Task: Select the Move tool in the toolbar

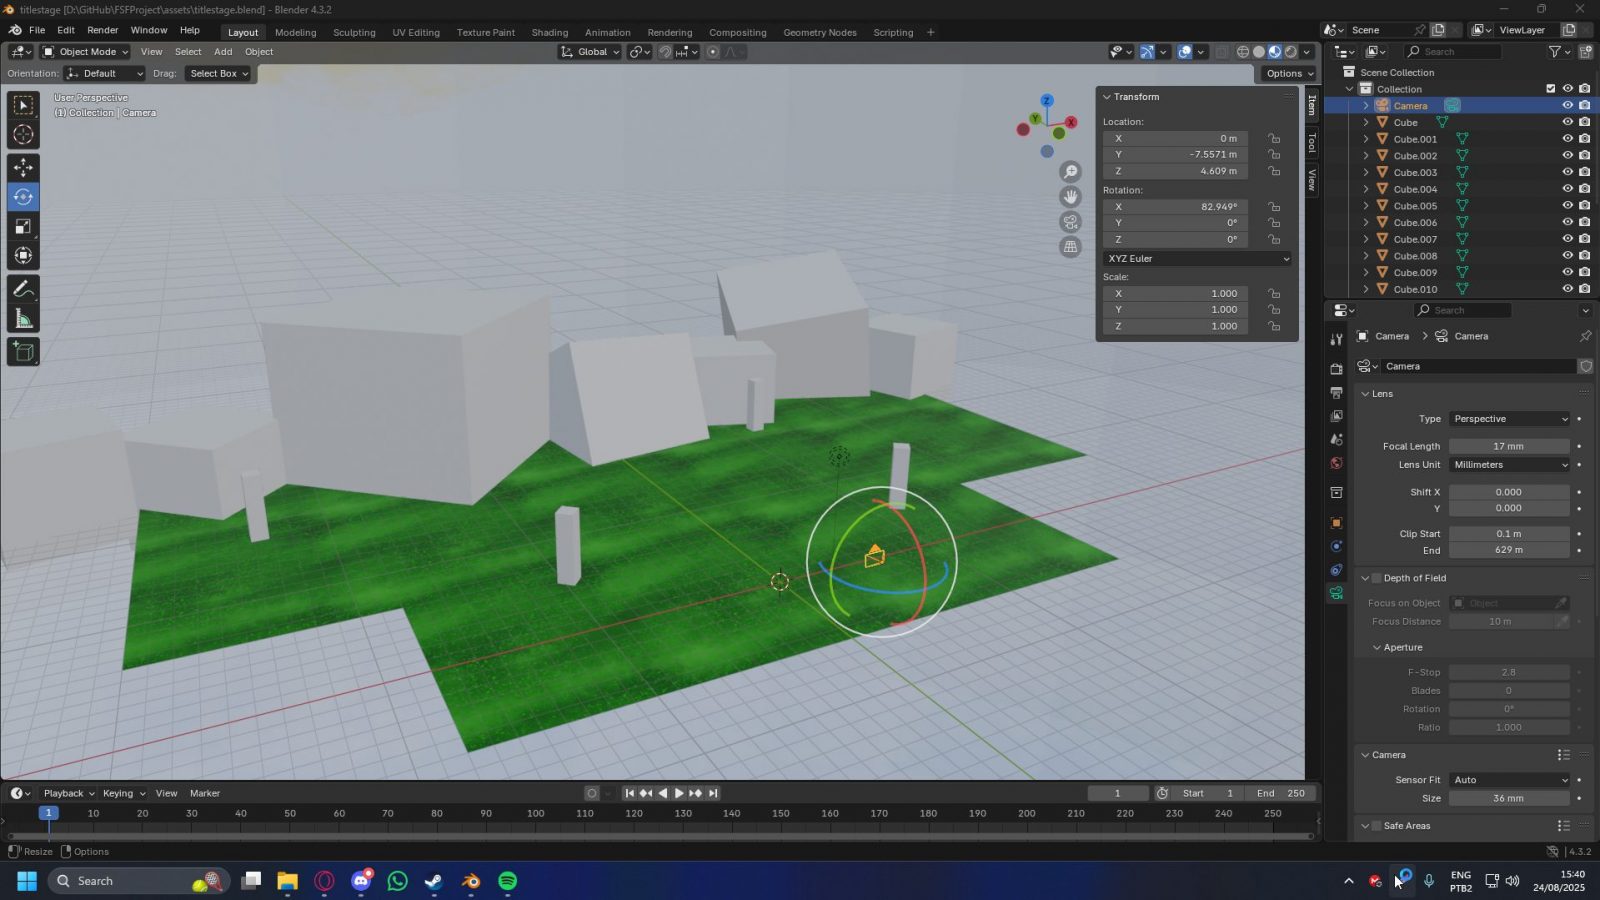Action: coord(23,167)
